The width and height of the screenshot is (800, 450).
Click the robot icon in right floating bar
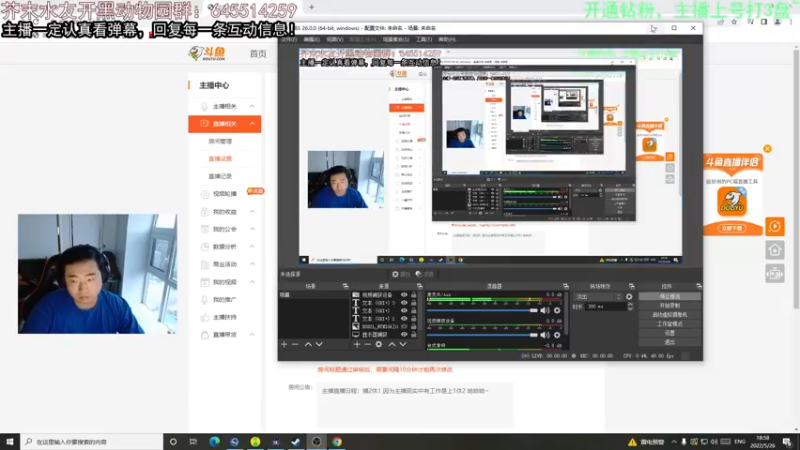point(774,274)
